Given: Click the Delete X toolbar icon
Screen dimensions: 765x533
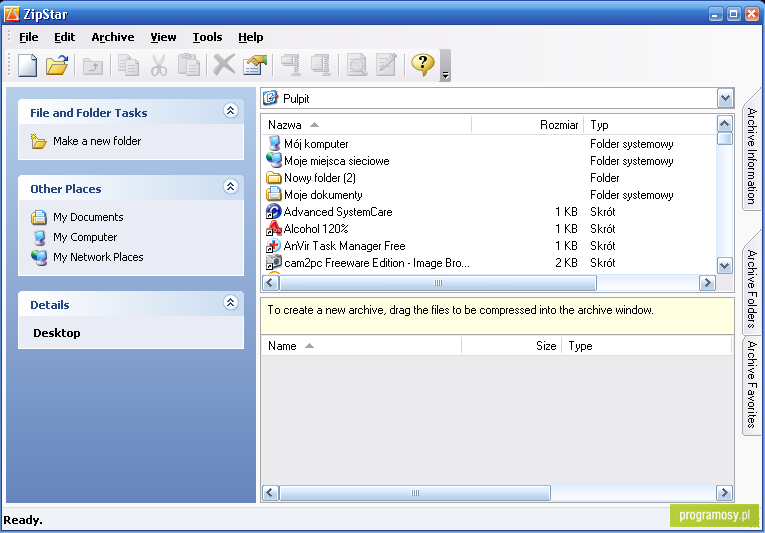Looking at the screenshot, I should (x=224, y=64).
